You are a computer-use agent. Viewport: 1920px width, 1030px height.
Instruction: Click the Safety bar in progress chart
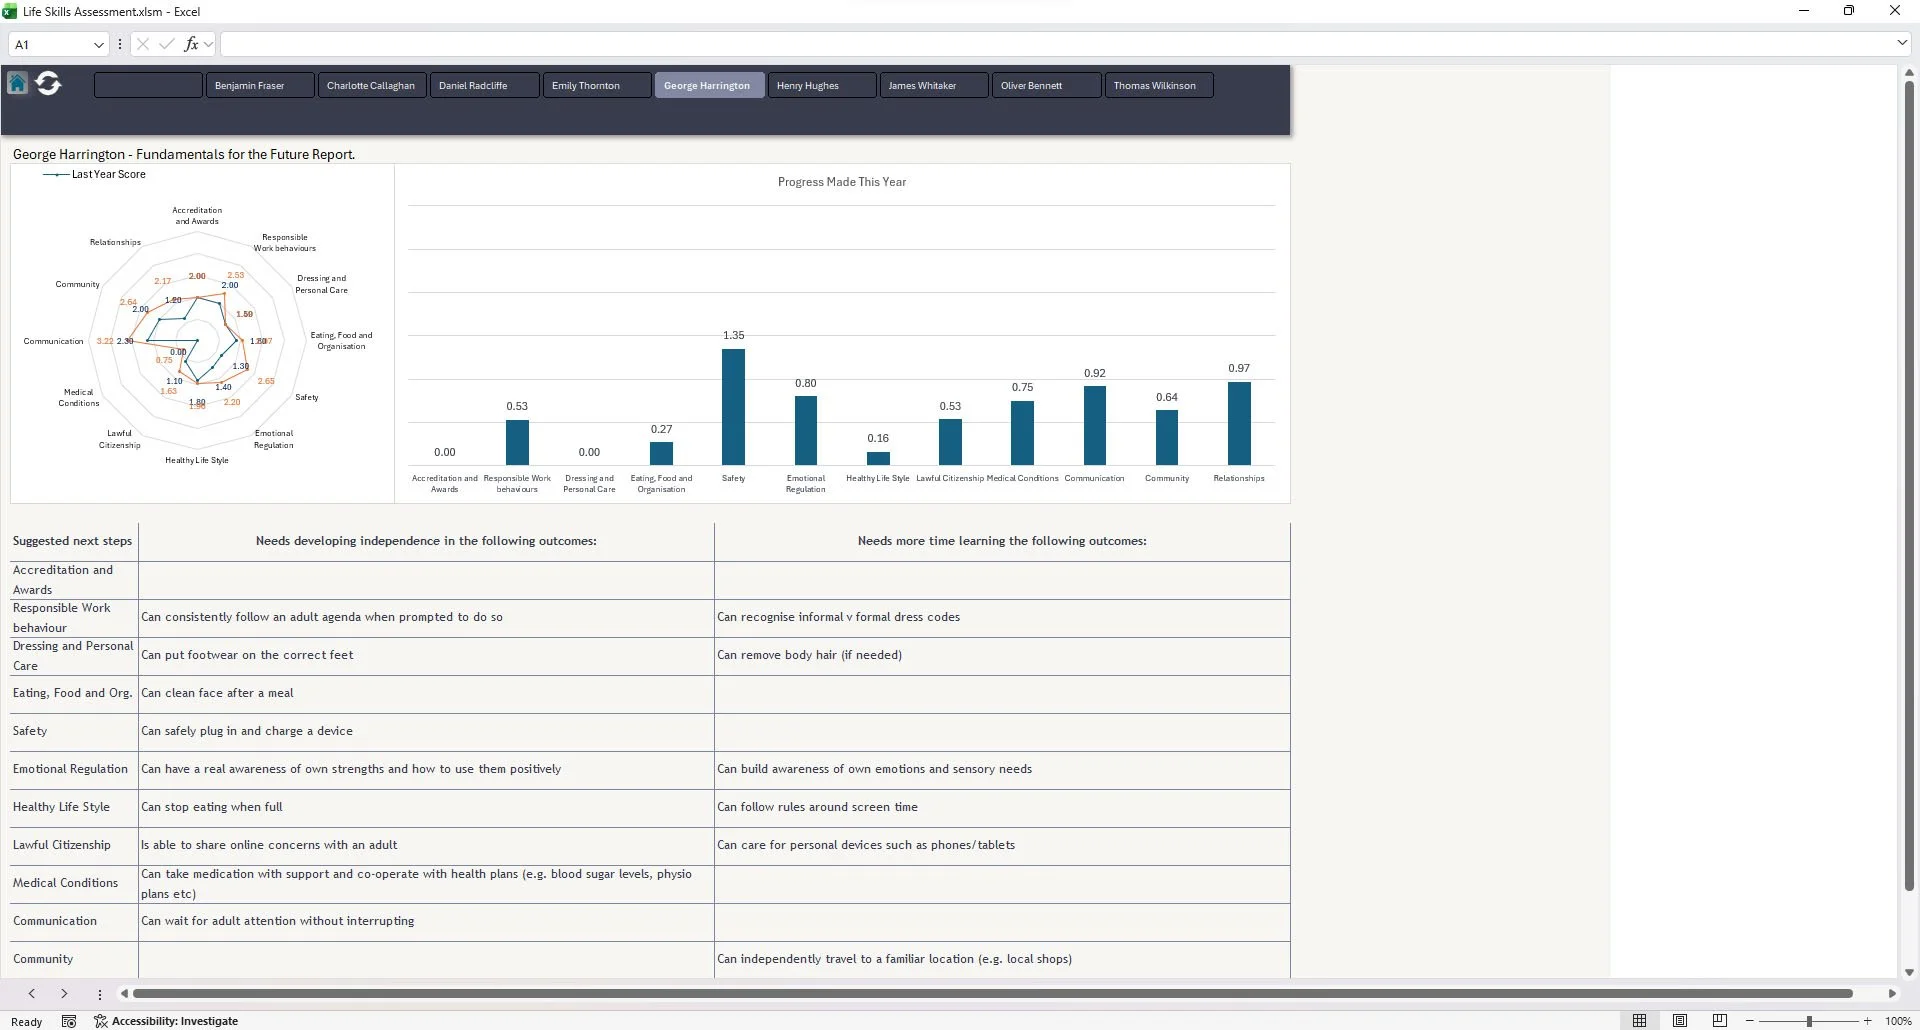pos(733,407)
